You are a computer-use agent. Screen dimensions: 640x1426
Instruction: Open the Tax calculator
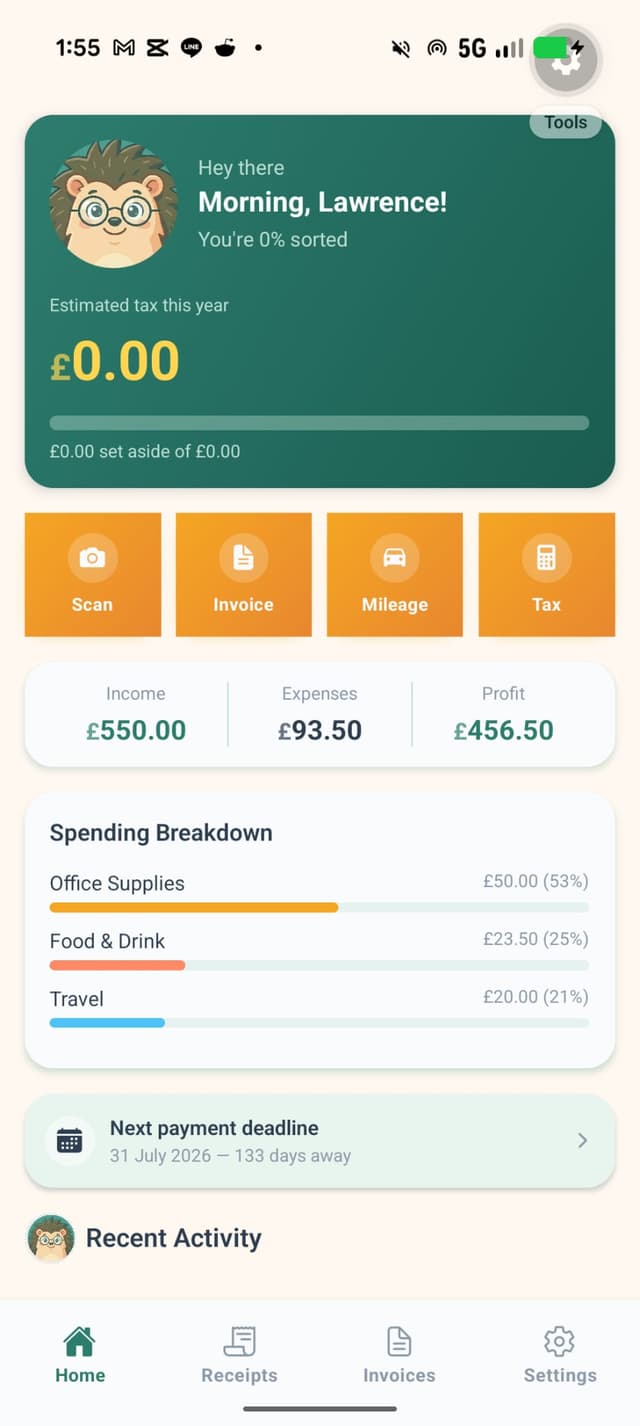pyautogui.click(x=546, y=574)
